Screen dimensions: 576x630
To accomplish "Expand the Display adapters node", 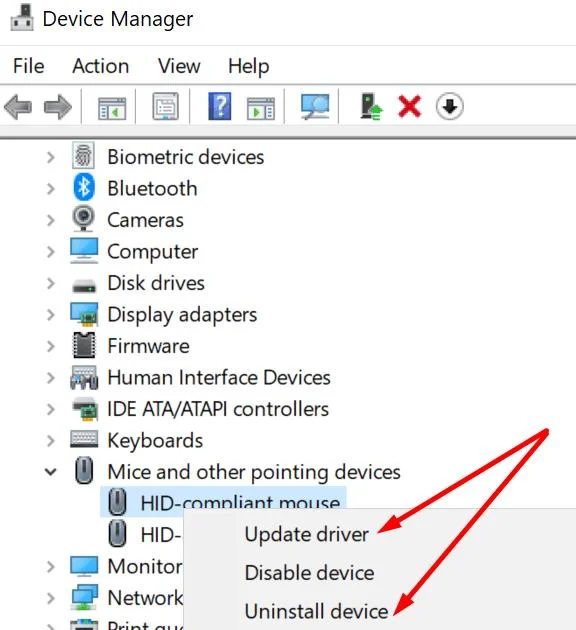I will point(51,315).
